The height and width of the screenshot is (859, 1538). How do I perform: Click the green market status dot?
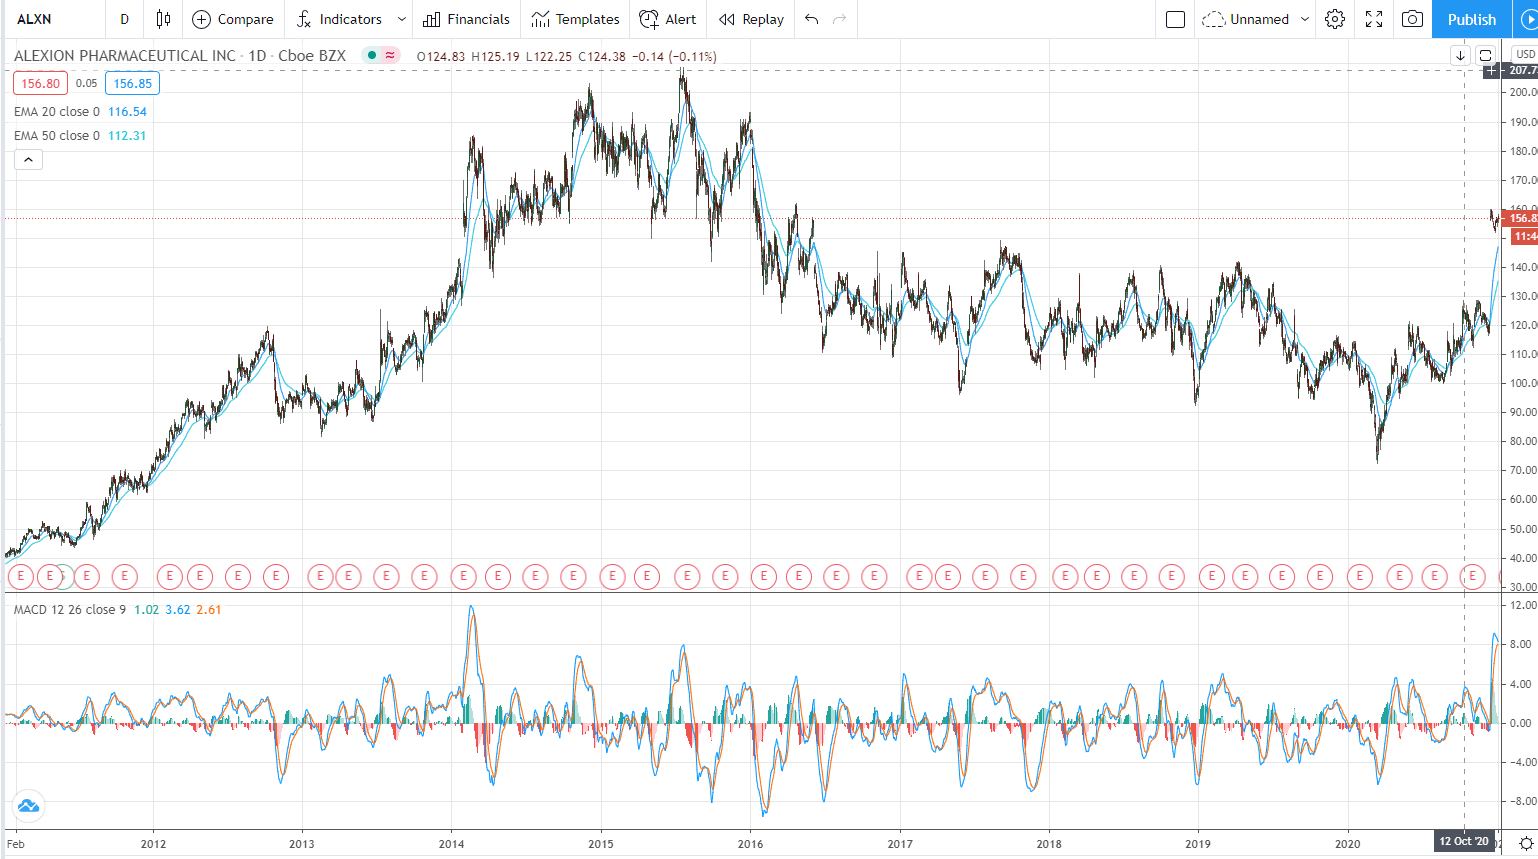tap(372, 56)
